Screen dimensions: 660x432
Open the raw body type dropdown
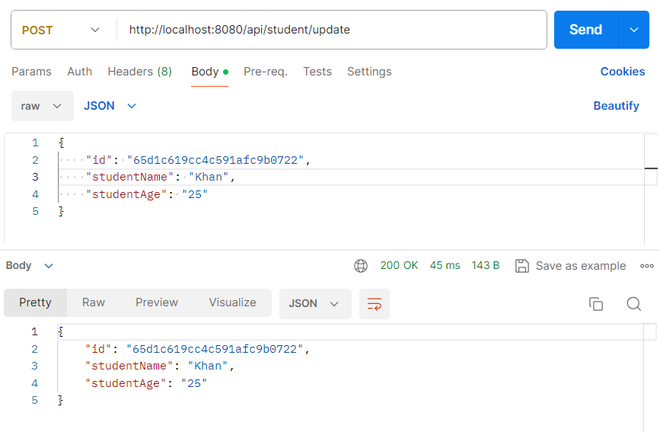point(42,105)
